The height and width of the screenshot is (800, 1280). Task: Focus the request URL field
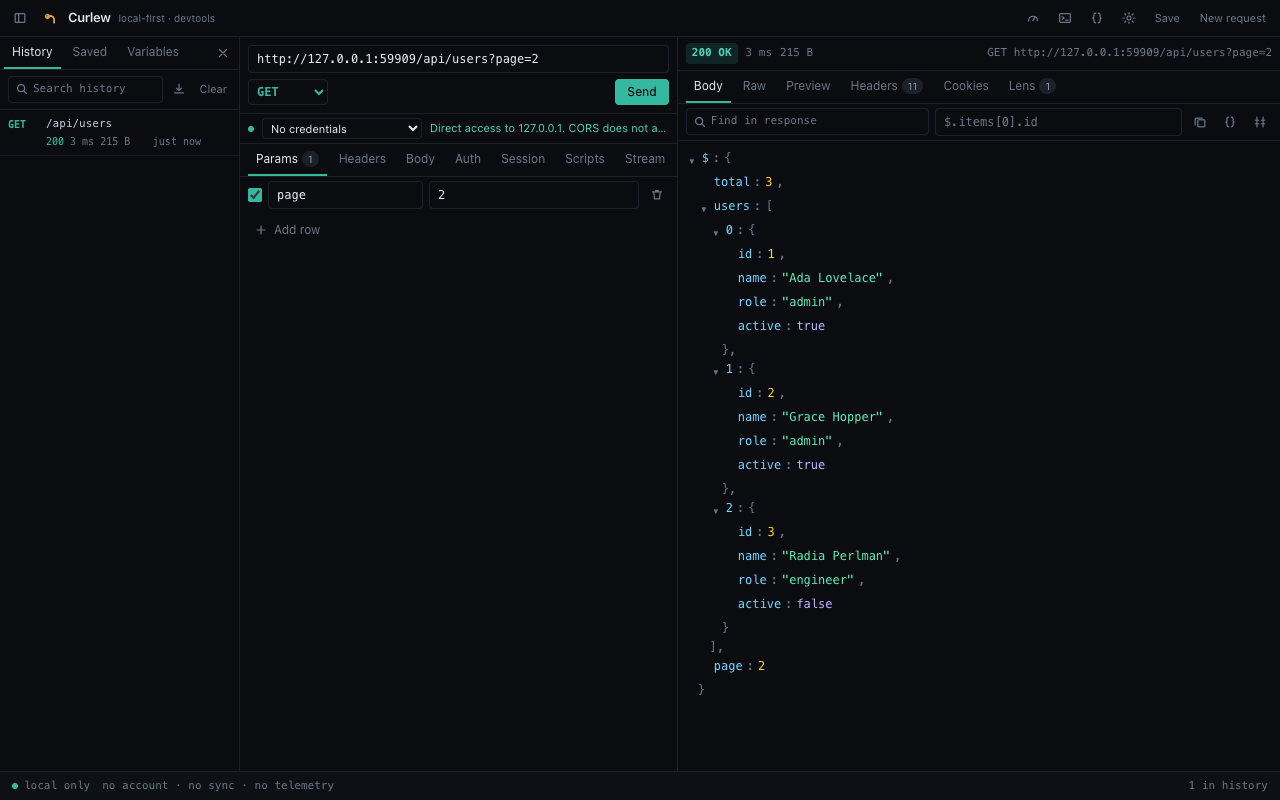pyautogui.click(x=458, y=59)
